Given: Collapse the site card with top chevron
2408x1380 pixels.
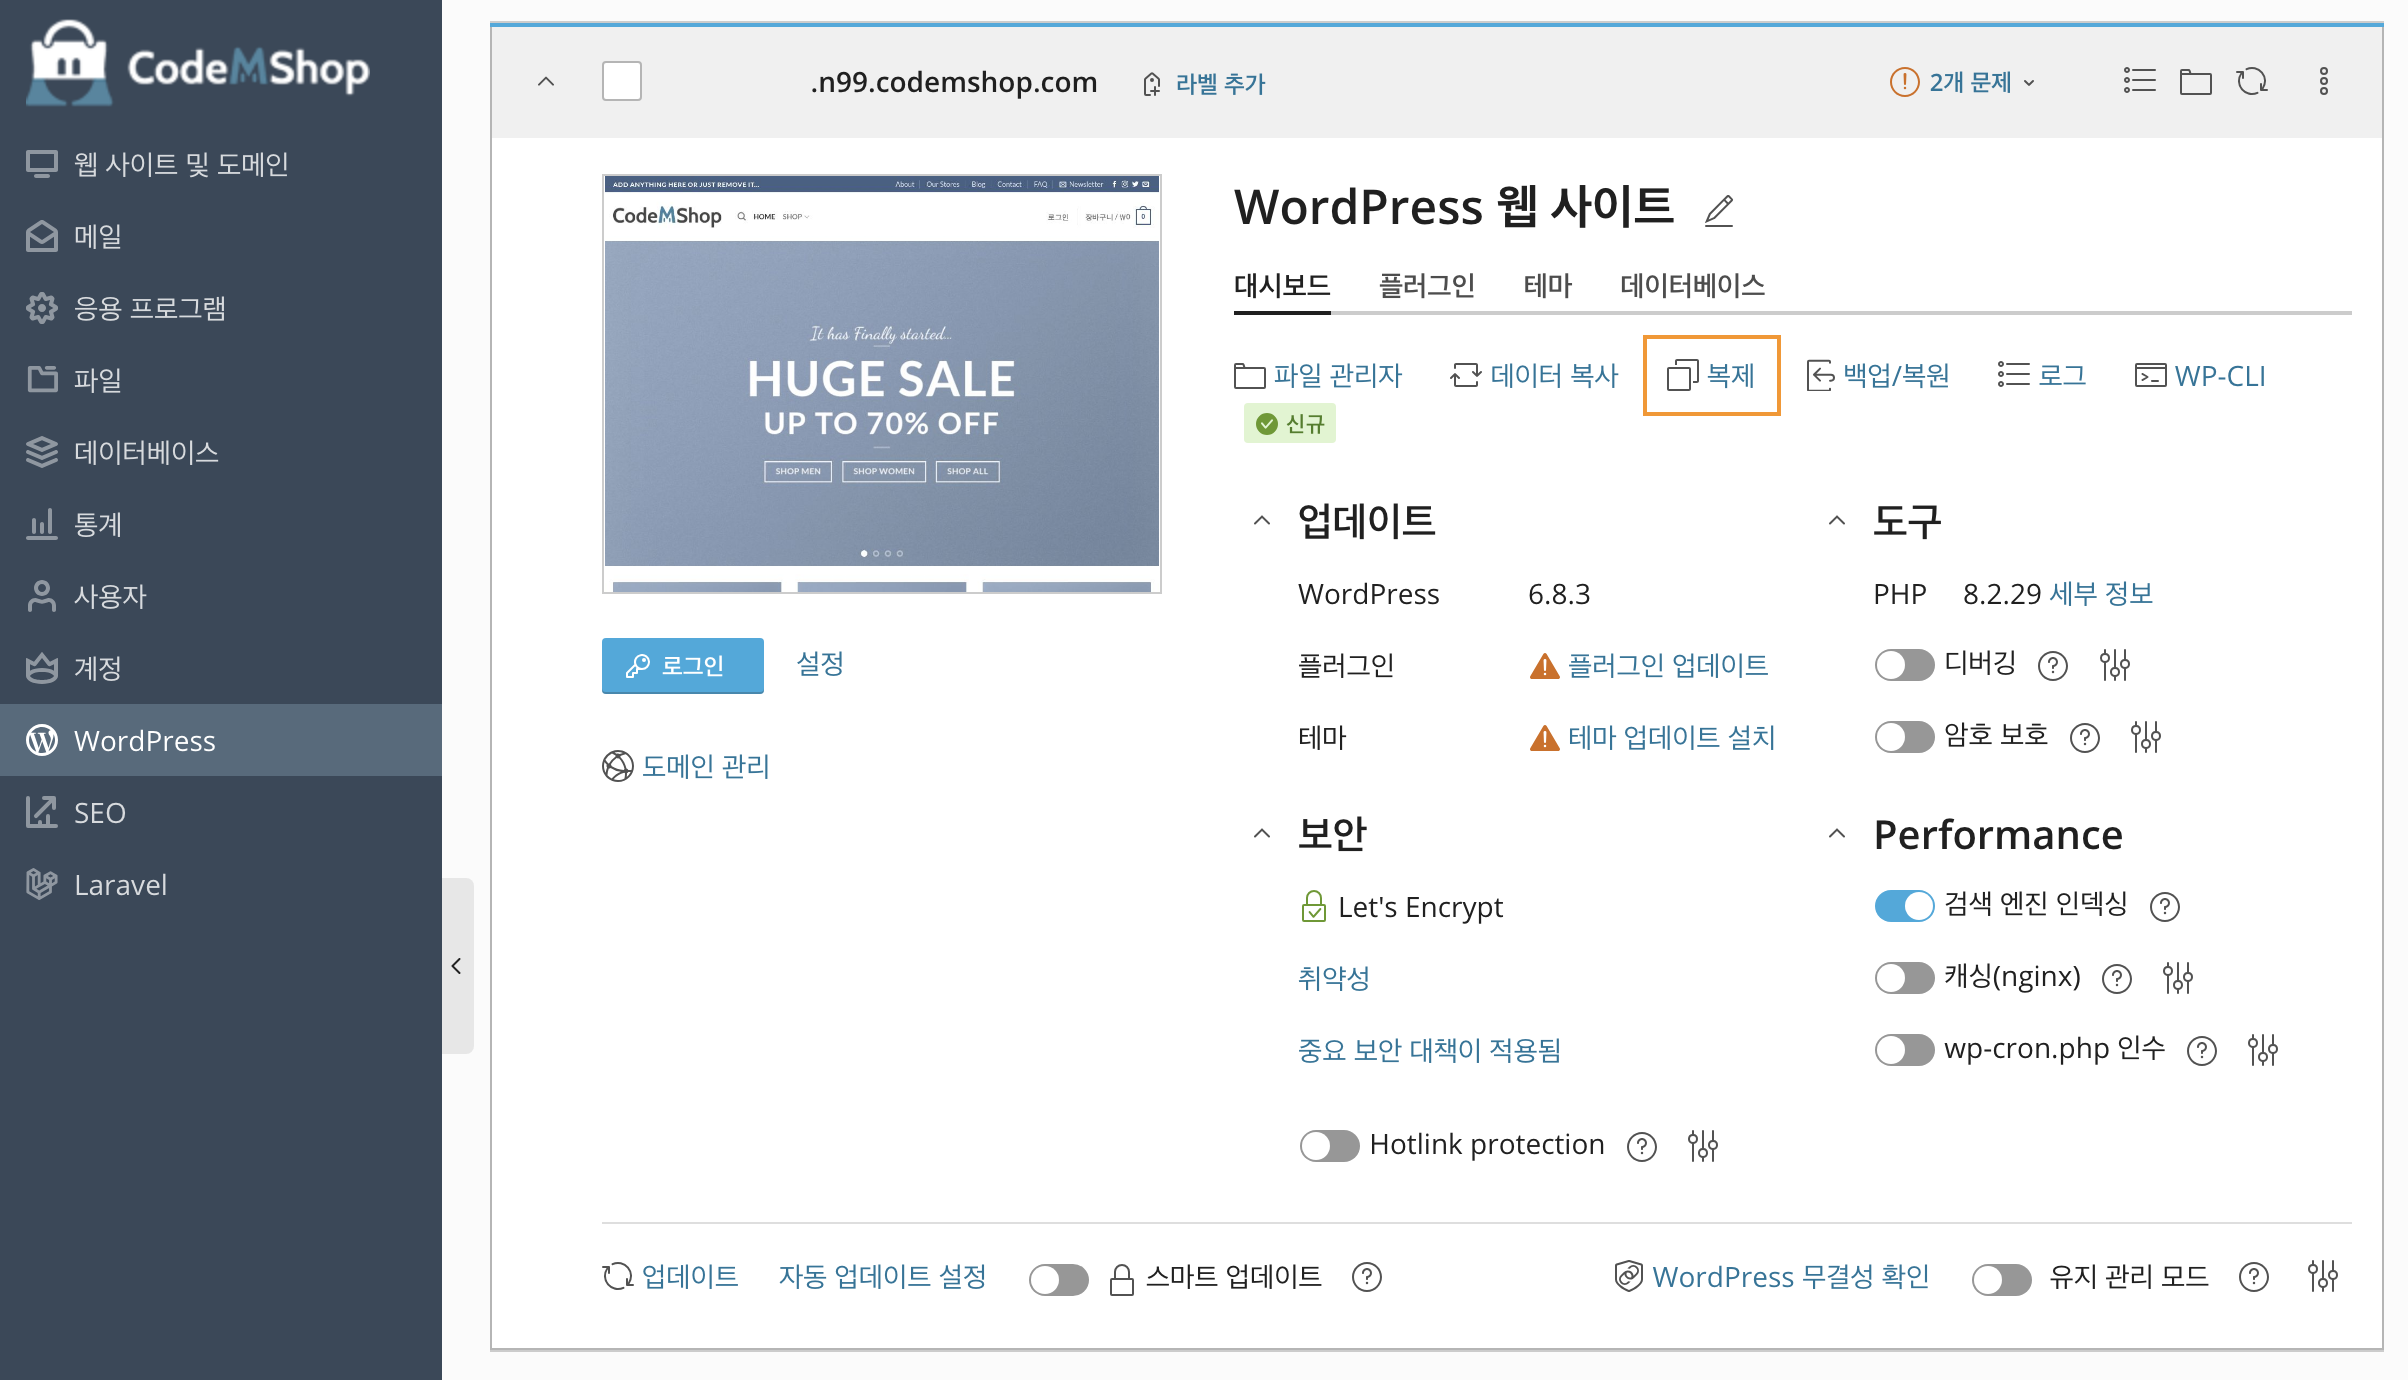Looking at the screenshot, I should click(546, 82).
